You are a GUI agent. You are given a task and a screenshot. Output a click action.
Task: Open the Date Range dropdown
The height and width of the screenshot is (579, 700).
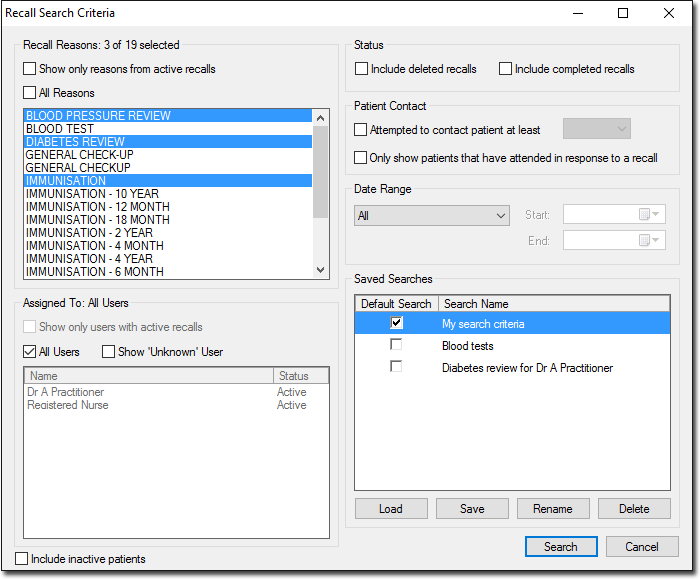click(432, 215)
